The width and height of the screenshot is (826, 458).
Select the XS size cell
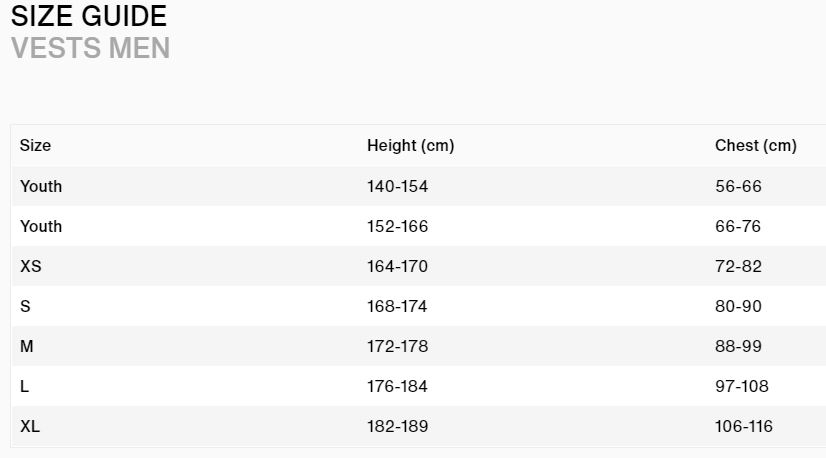[31, 266]
